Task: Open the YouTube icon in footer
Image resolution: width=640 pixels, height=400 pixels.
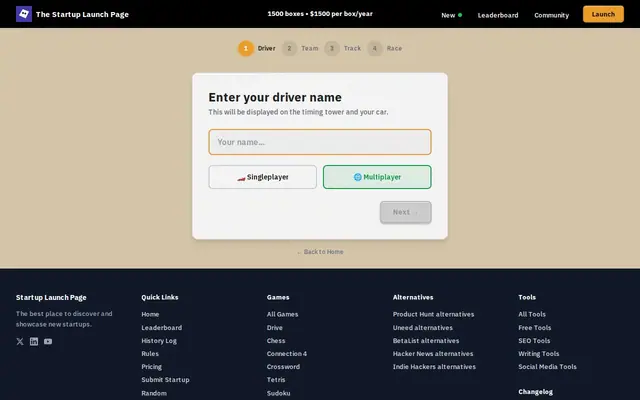Action: pos(48,342)
